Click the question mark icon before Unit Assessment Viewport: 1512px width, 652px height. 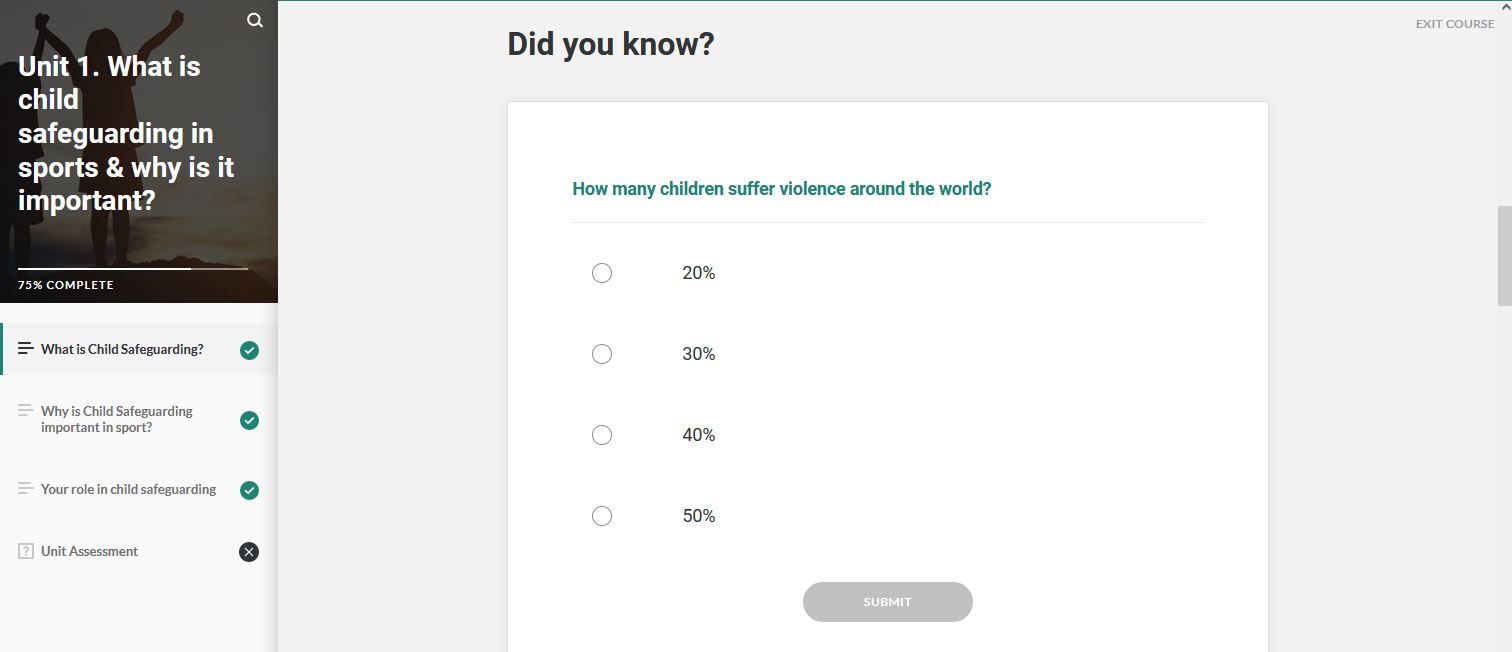(26, 551)
